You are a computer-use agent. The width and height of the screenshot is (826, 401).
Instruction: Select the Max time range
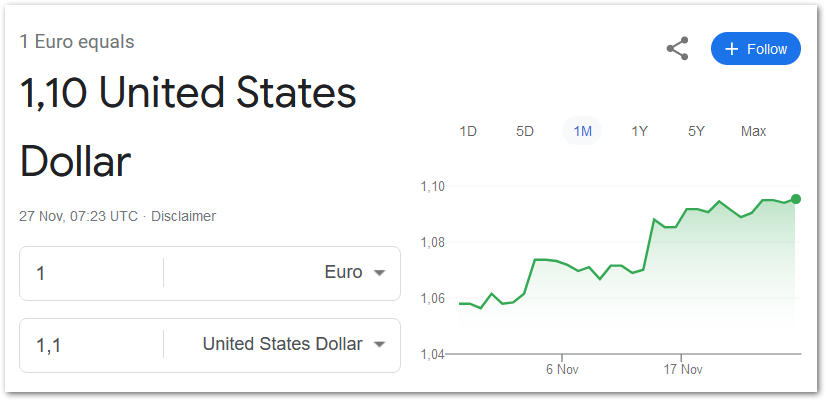[753, 131]
